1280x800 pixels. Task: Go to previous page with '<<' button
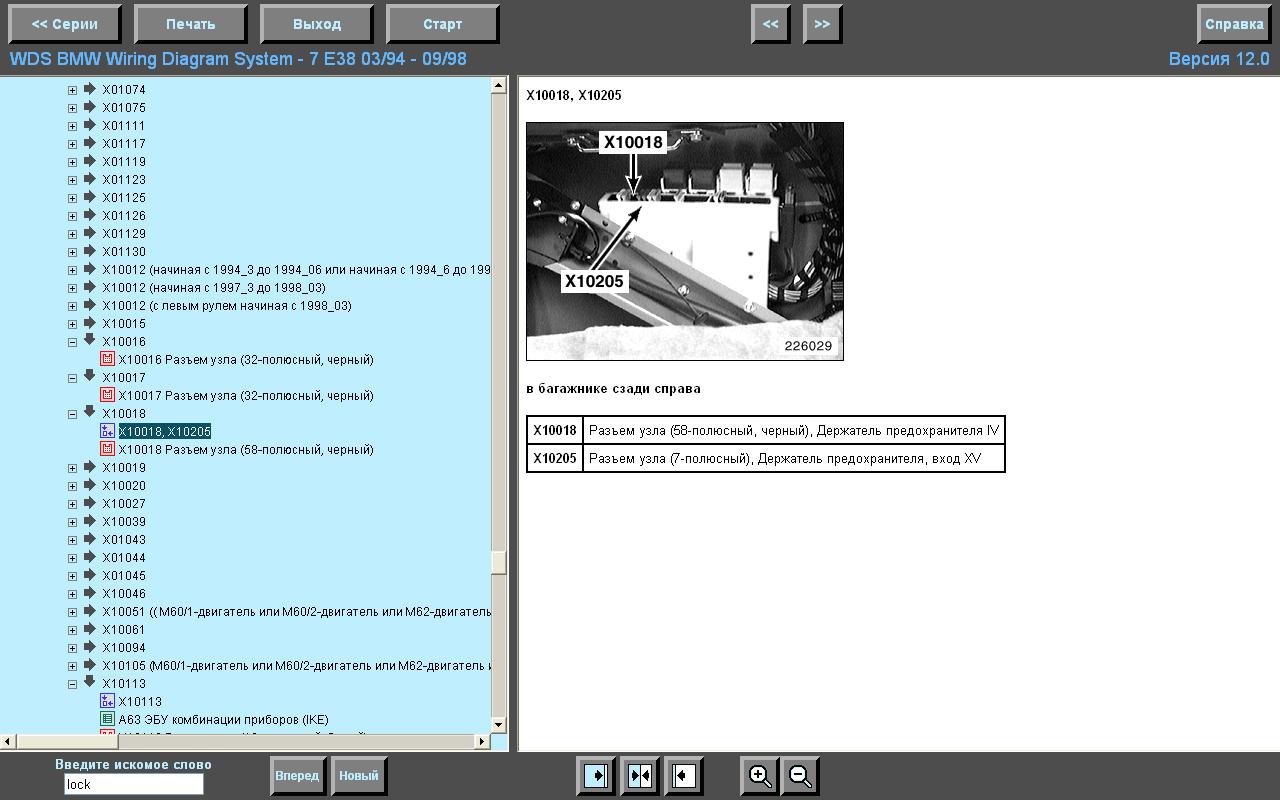[x=771, y=24]
